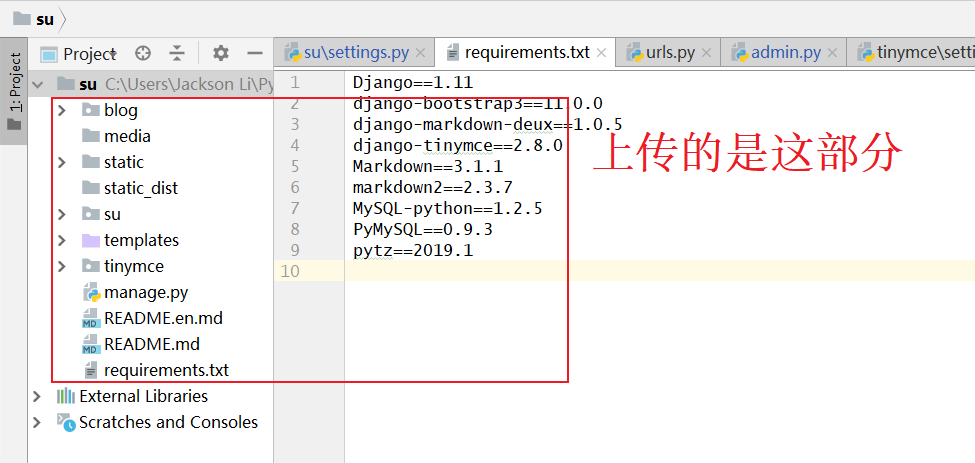Select requirements.txt in project tree
The image size is (975, 463).
(166, 370)
